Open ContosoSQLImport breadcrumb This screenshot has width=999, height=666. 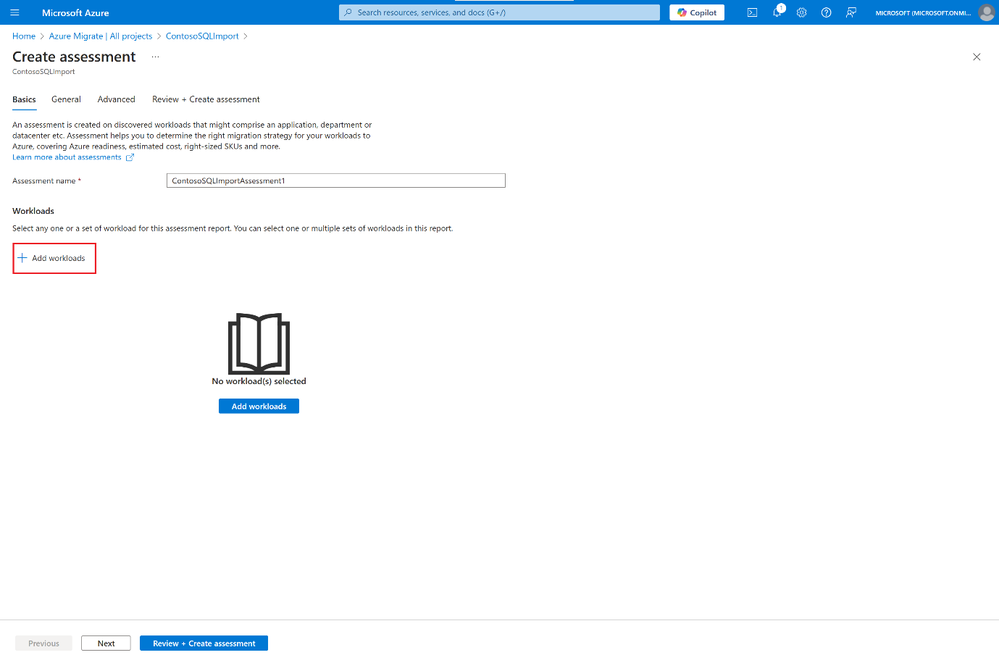coord(202,36)
